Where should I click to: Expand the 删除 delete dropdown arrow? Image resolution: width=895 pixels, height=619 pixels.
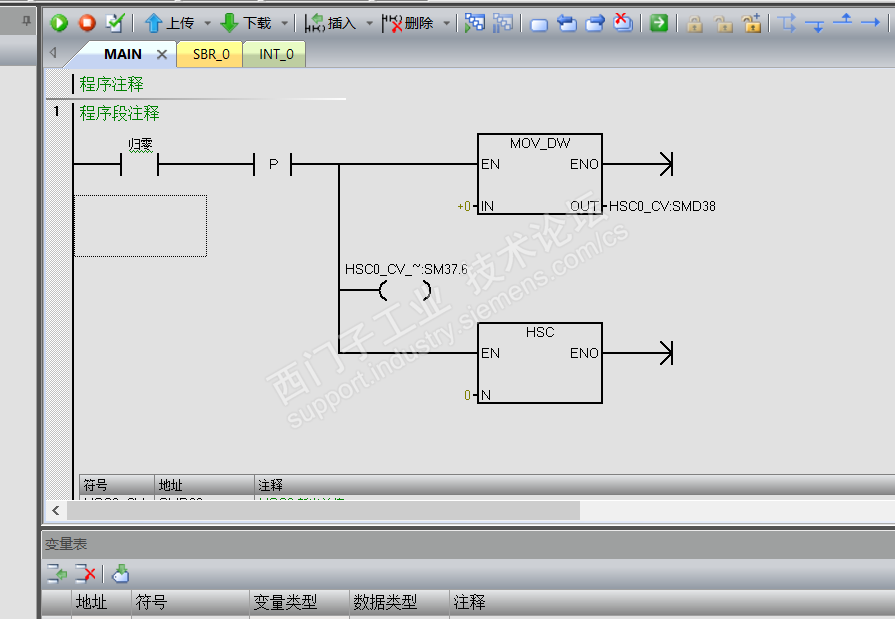[446, 23]
